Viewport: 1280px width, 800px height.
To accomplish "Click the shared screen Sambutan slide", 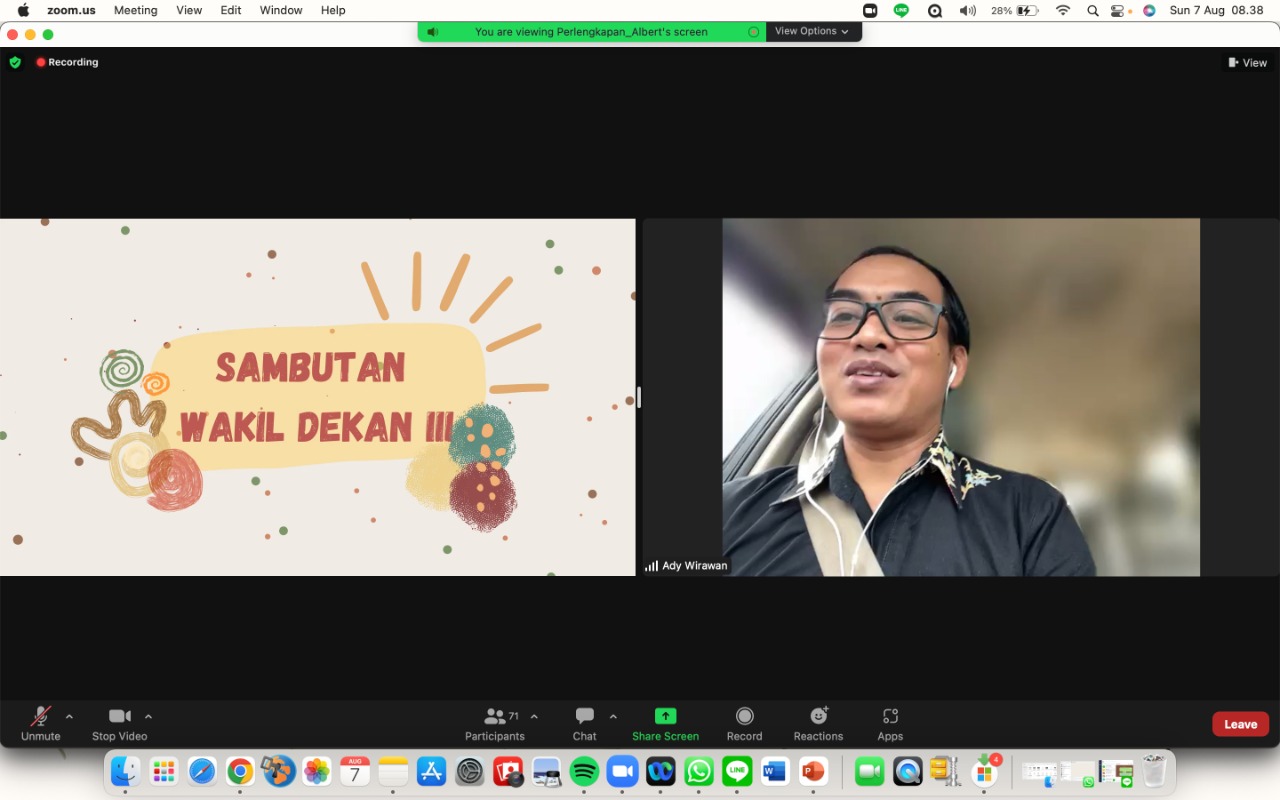I will click(317, 397).
